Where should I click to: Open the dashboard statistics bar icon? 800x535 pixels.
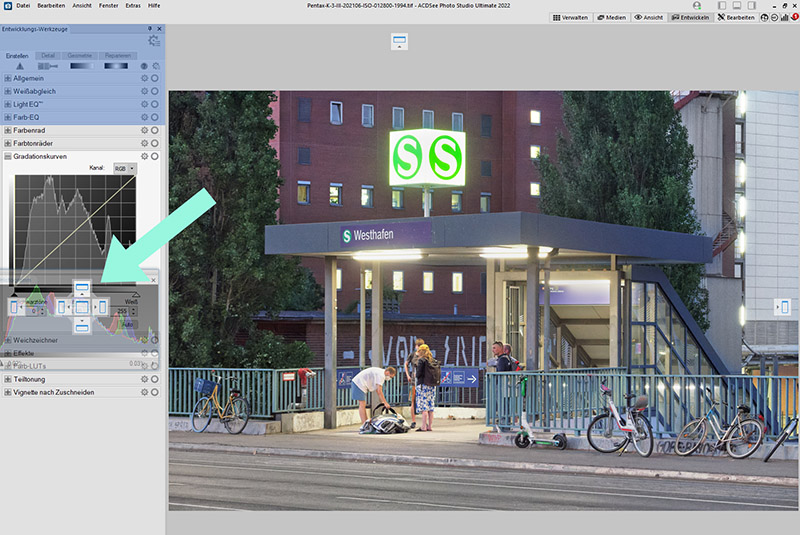pyautogui.click(x=785, y=17)
